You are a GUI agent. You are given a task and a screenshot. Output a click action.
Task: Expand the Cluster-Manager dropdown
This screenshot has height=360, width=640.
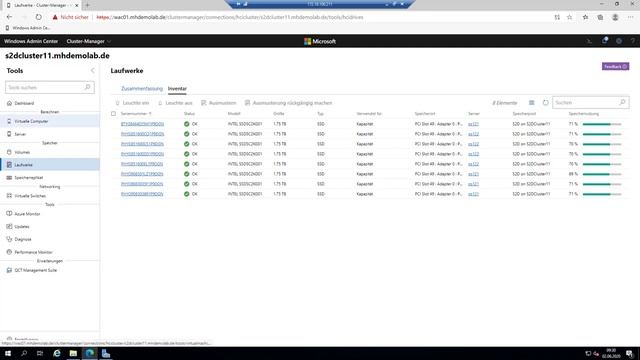pos(89,41)
